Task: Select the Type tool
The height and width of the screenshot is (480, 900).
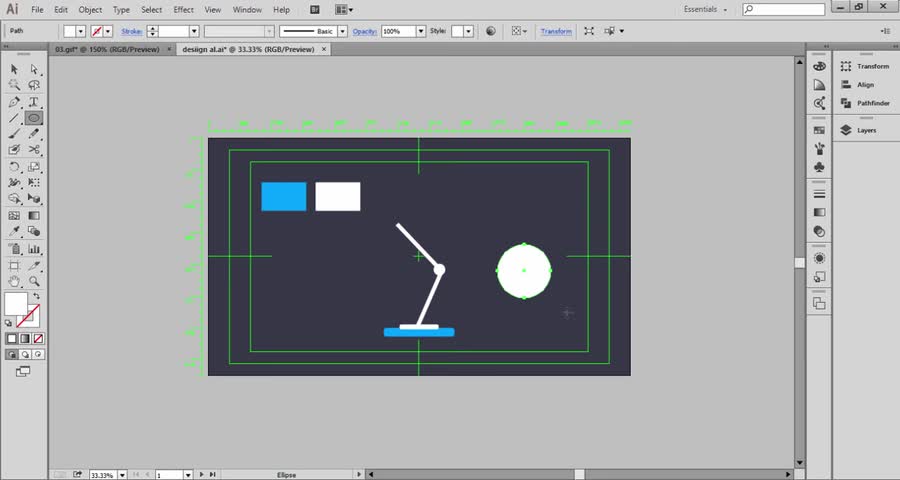Action: click(33, 102)
